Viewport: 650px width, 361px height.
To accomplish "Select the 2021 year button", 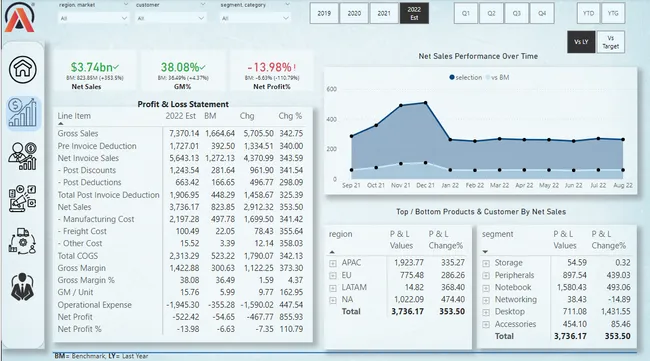I will tap(384, 13).
